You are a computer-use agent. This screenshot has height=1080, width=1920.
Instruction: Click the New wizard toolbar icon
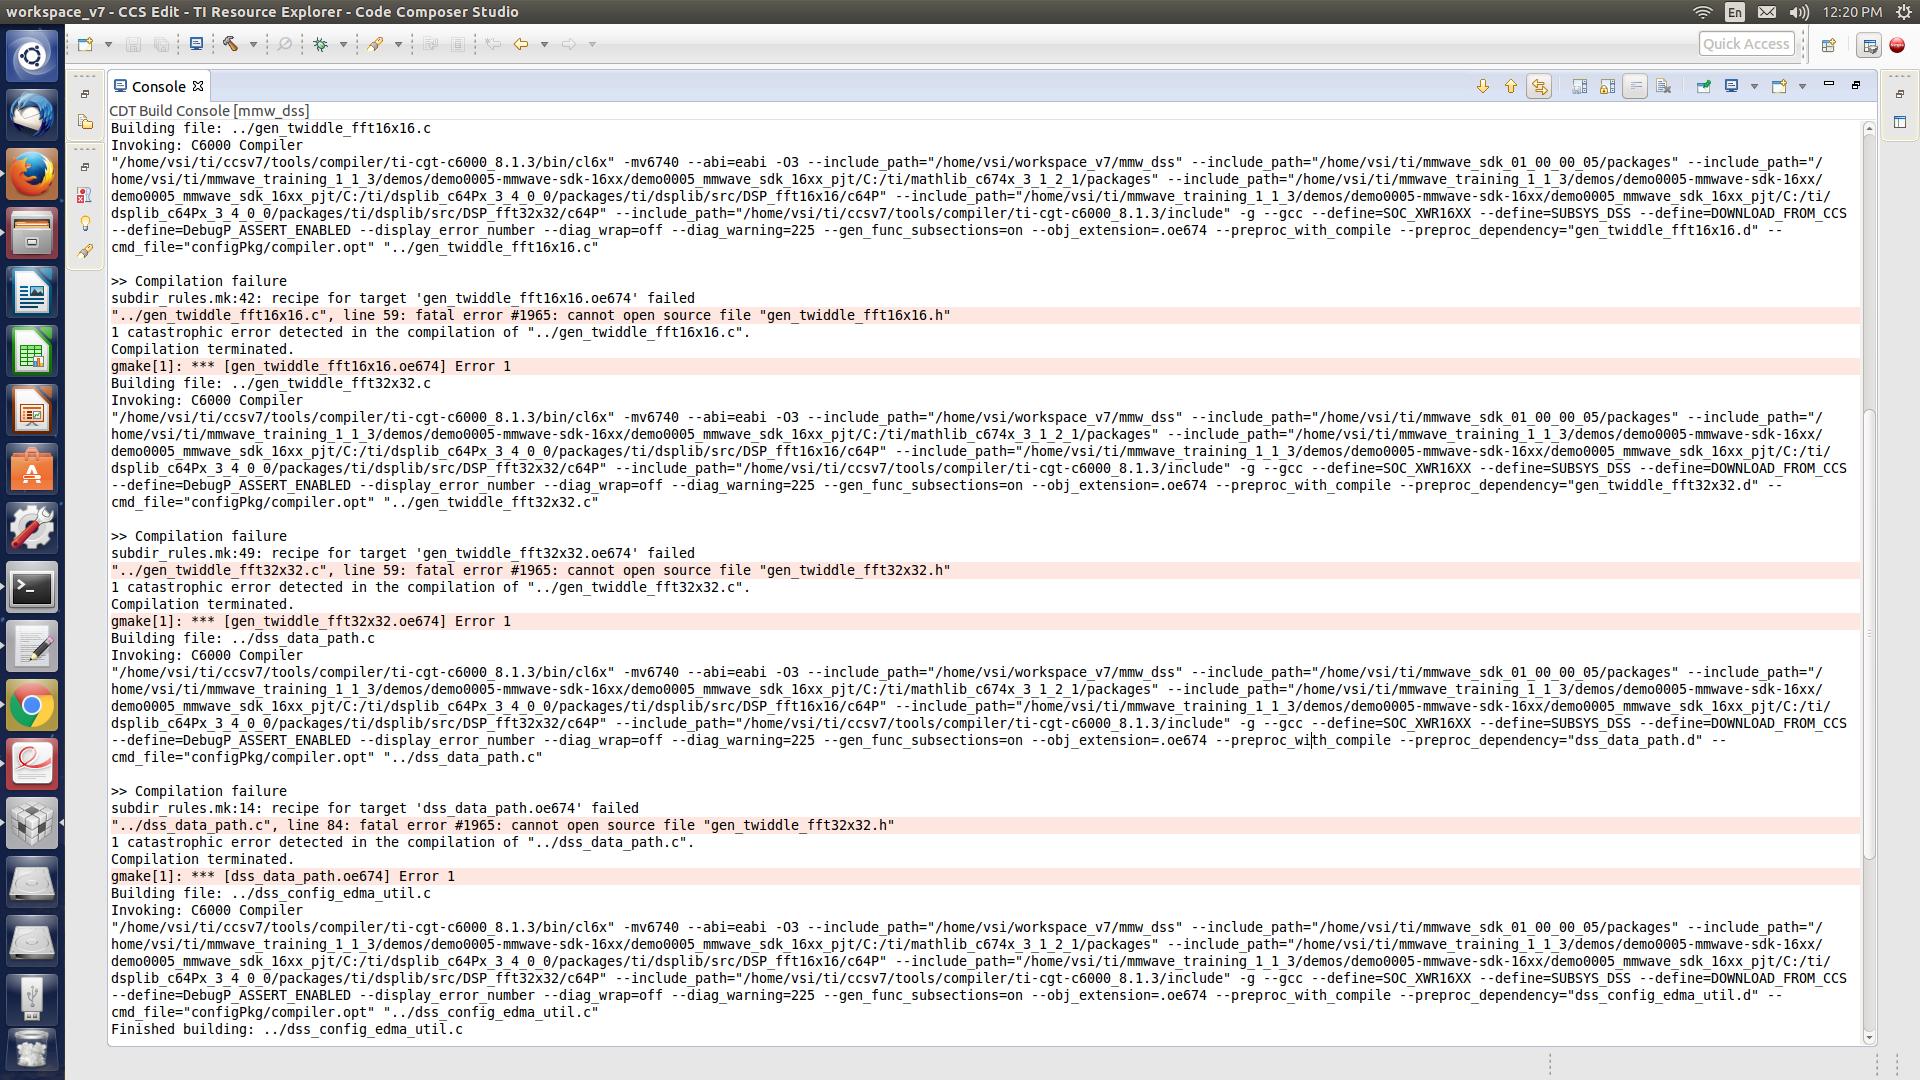click(x=86, y=44)
